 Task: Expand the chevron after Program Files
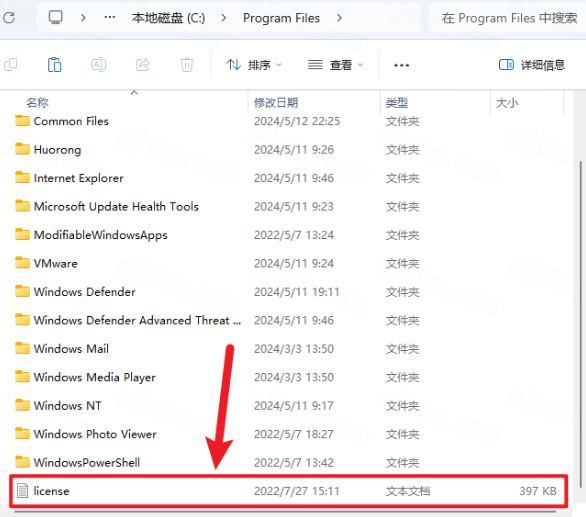tap(339, 18)
